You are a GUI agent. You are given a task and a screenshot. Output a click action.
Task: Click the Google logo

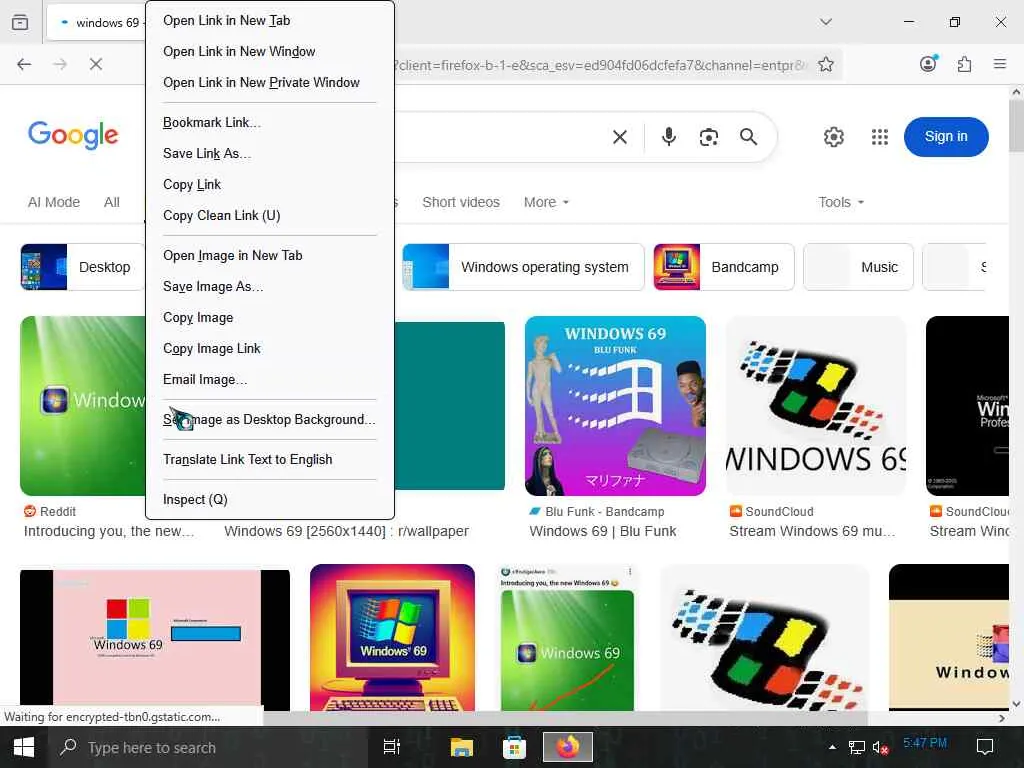[x=73, y=135]
